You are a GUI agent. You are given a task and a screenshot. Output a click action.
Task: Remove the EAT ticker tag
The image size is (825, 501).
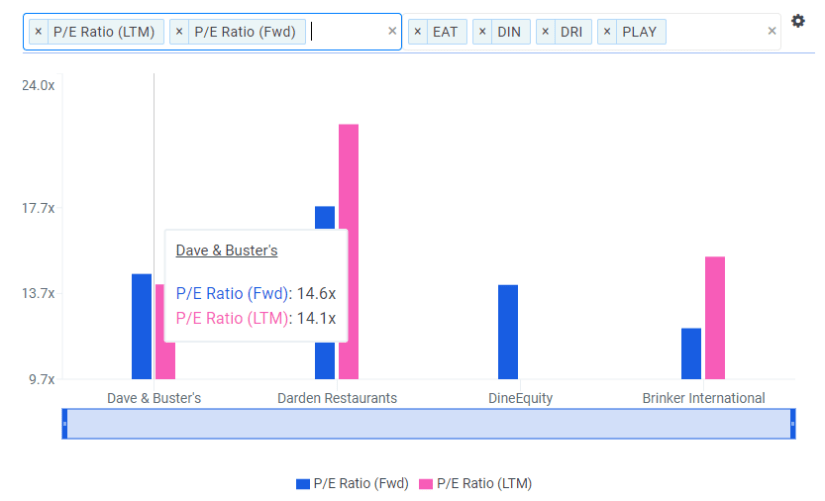click(417, 32)
